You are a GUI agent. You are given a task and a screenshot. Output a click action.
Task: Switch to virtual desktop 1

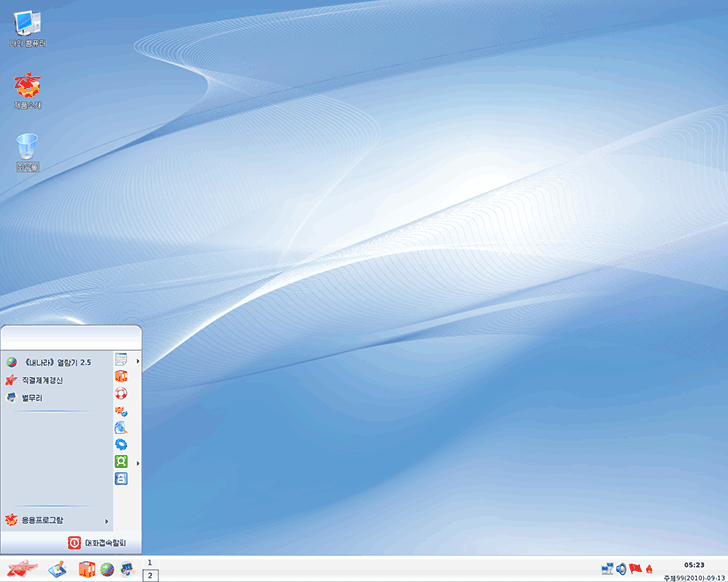point(150,563)
